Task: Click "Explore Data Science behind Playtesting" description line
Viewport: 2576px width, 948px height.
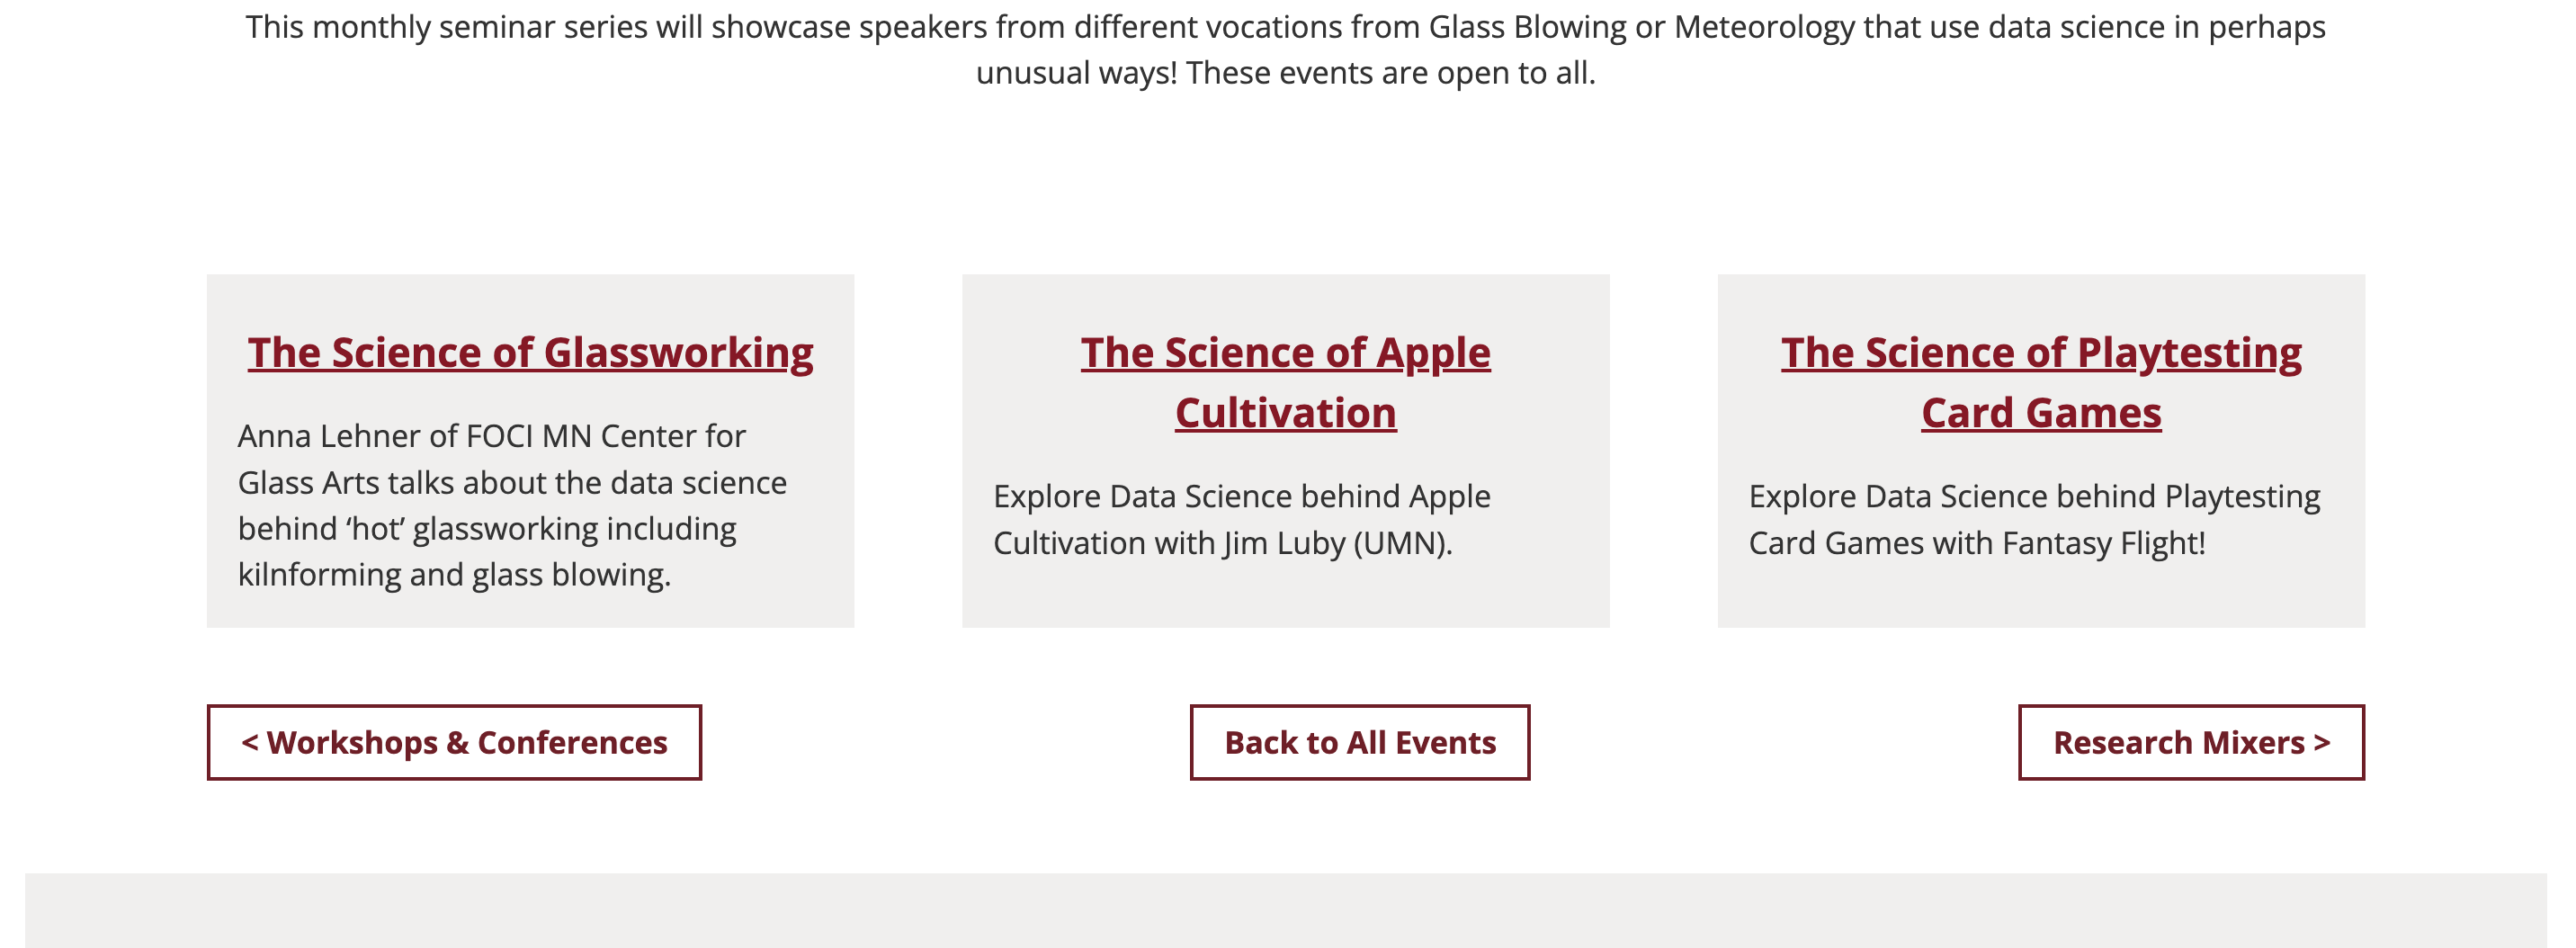Action: click(2034, 497)
